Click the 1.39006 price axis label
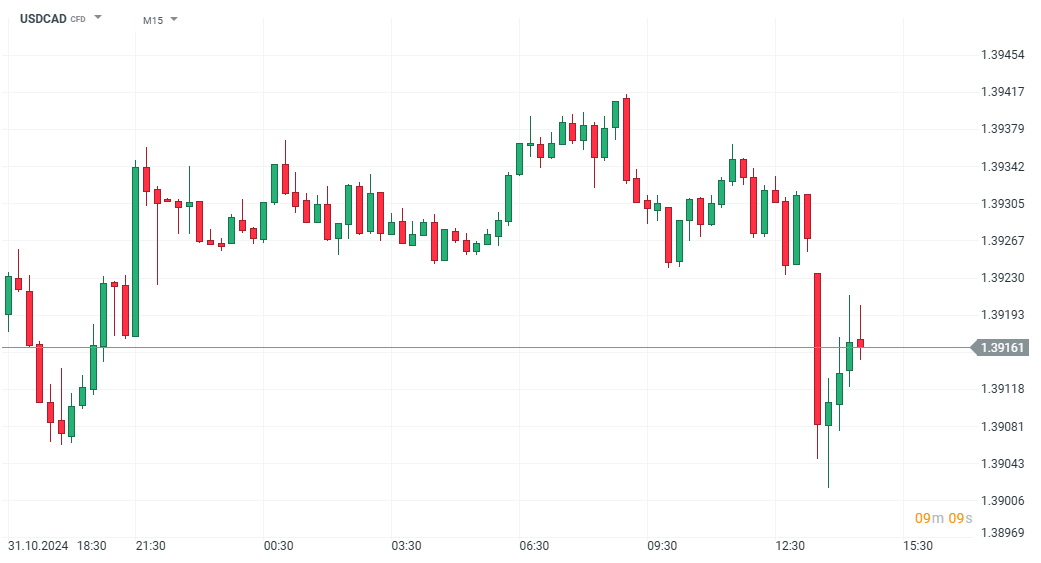 [1002, 501]
